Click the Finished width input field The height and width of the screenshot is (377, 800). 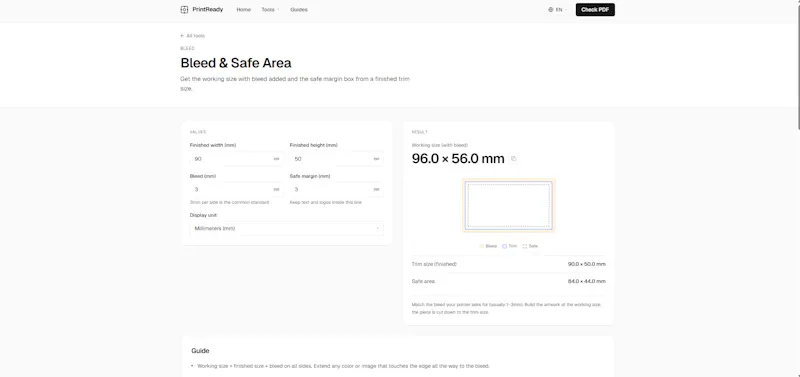click(x=236, y=159)
